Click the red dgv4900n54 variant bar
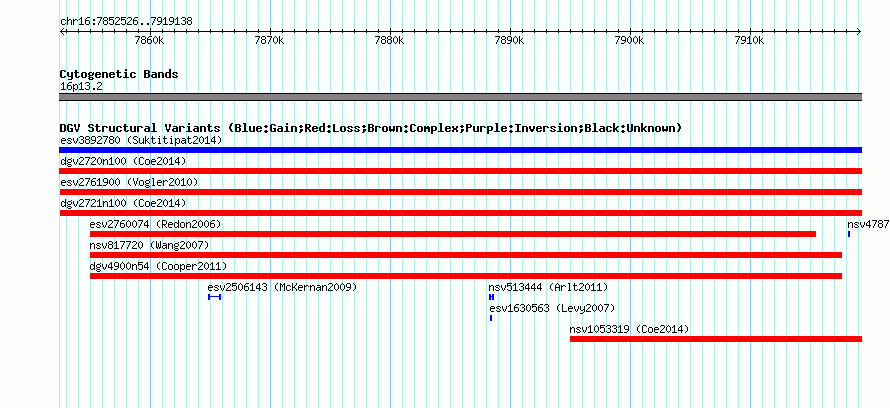 click(465, 276)
